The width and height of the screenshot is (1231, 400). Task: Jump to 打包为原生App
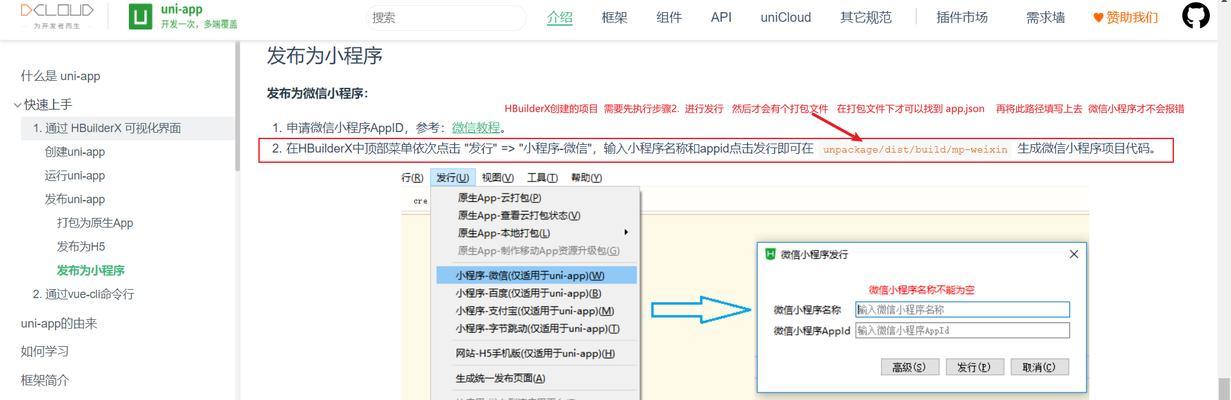tap(95, 223)
